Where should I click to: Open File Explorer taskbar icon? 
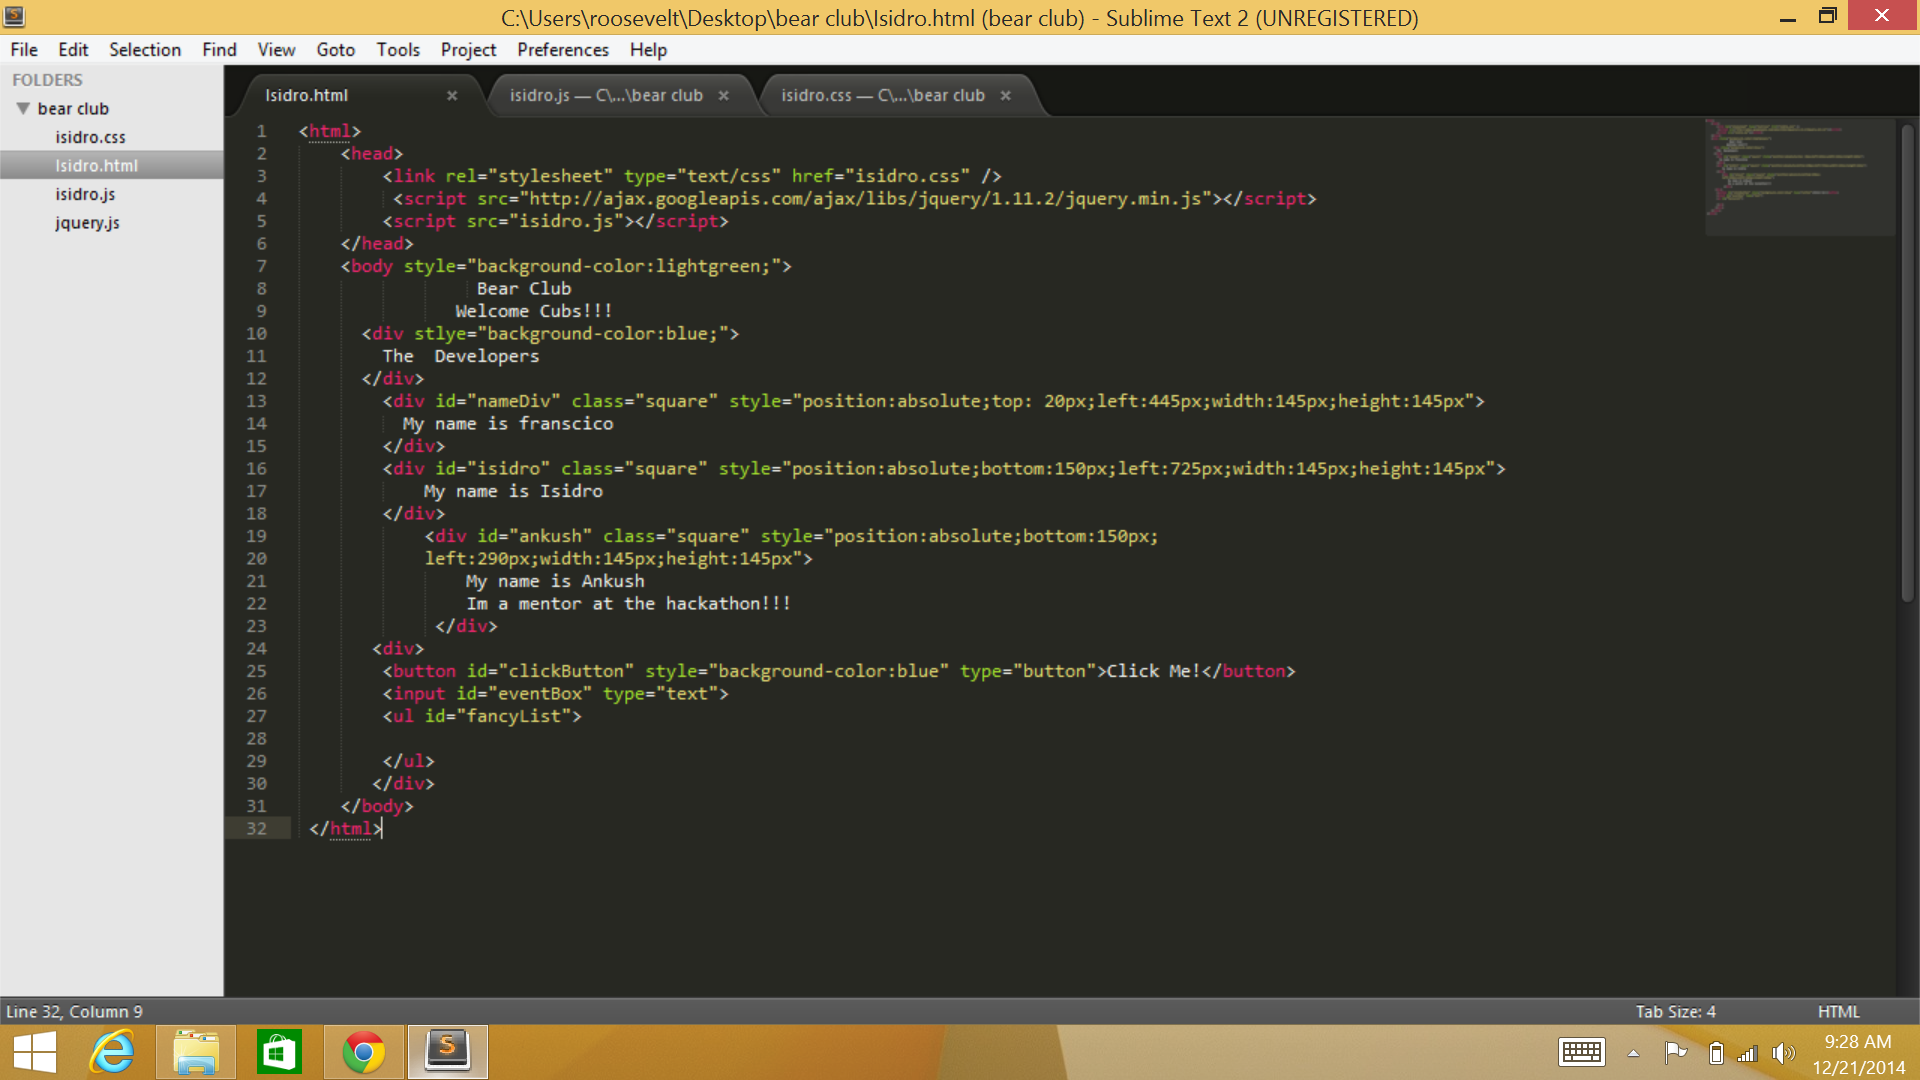click(x=196, y=1052)
